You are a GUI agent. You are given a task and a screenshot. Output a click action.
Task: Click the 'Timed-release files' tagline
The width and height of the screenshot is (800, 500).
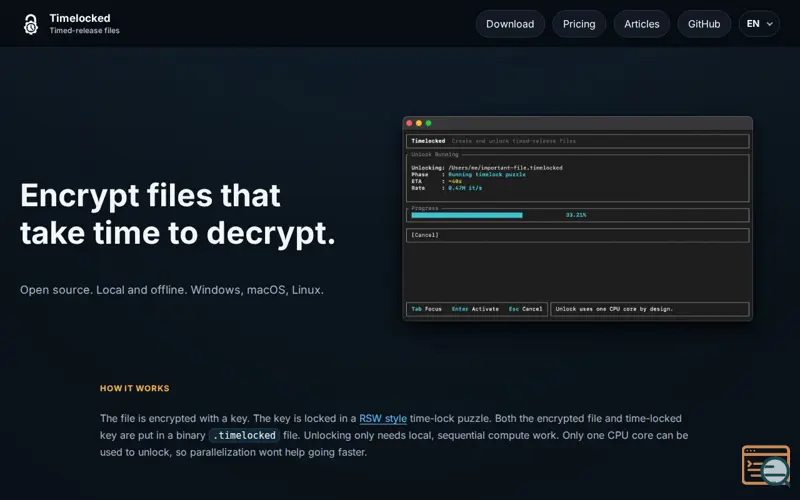[x=85, y=31]
